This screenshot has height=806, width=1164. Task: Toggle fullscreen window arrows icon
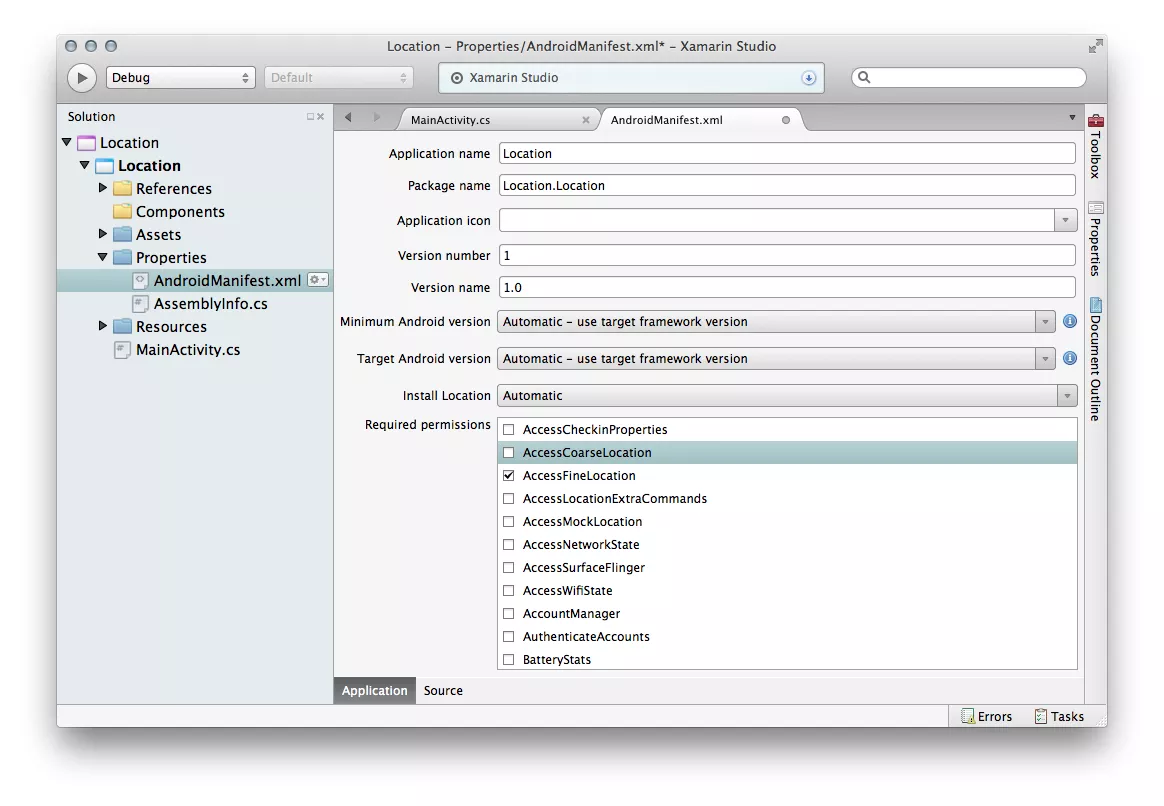[x=1095, y=47]
